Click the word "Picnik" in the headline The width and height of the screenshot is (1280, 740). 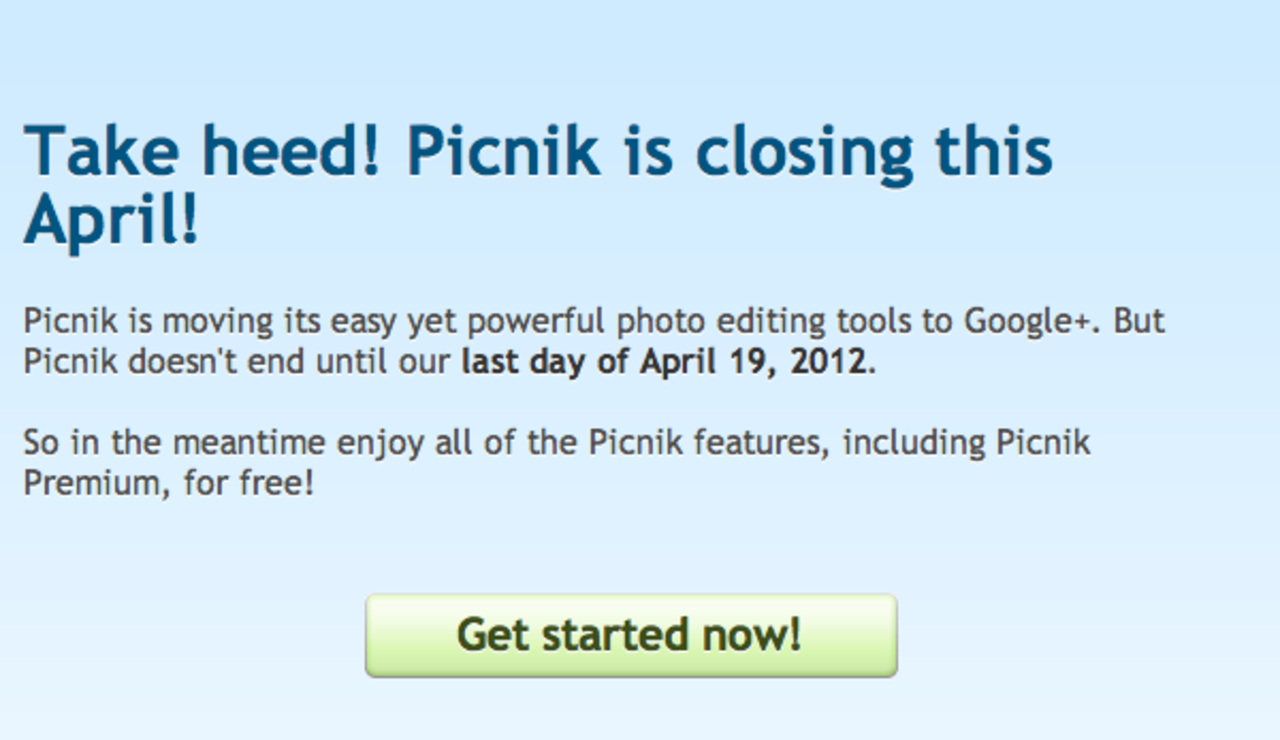tap(504, 150)
